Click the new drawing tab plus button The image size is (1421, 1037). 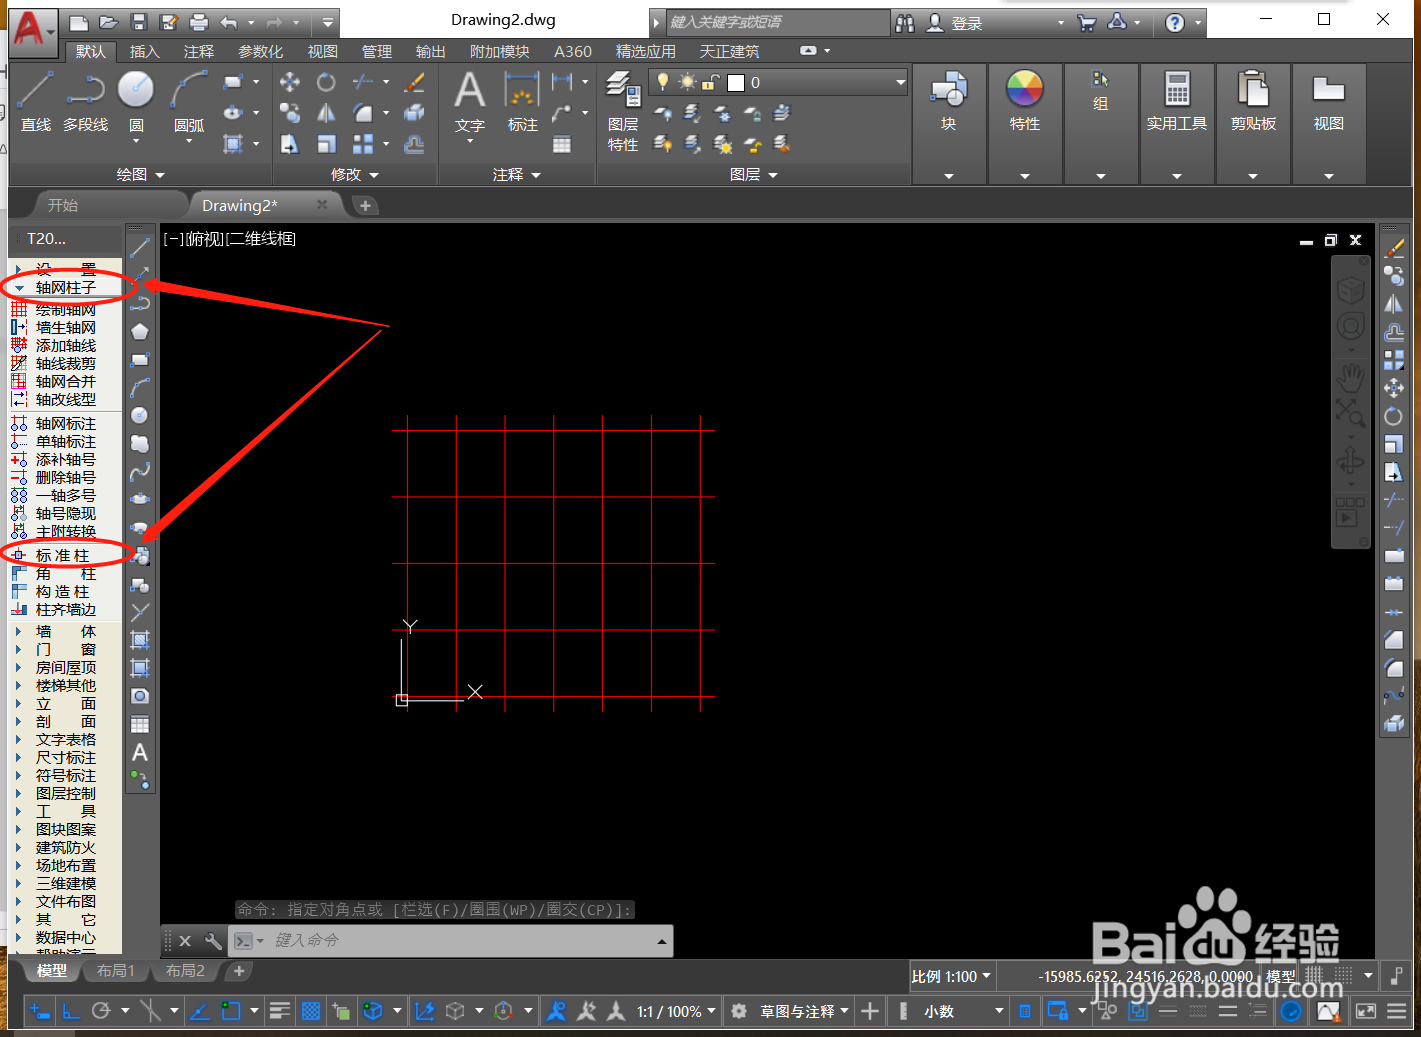[x=365, y=205]
